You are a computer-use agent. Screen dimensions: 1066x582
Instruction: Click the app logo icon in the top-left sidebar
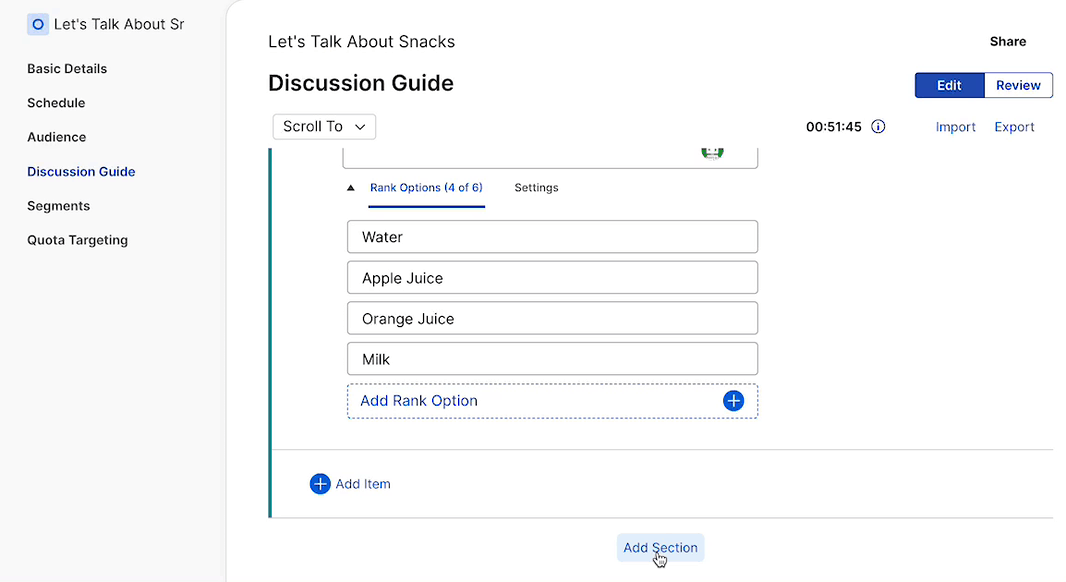point(38,23)
